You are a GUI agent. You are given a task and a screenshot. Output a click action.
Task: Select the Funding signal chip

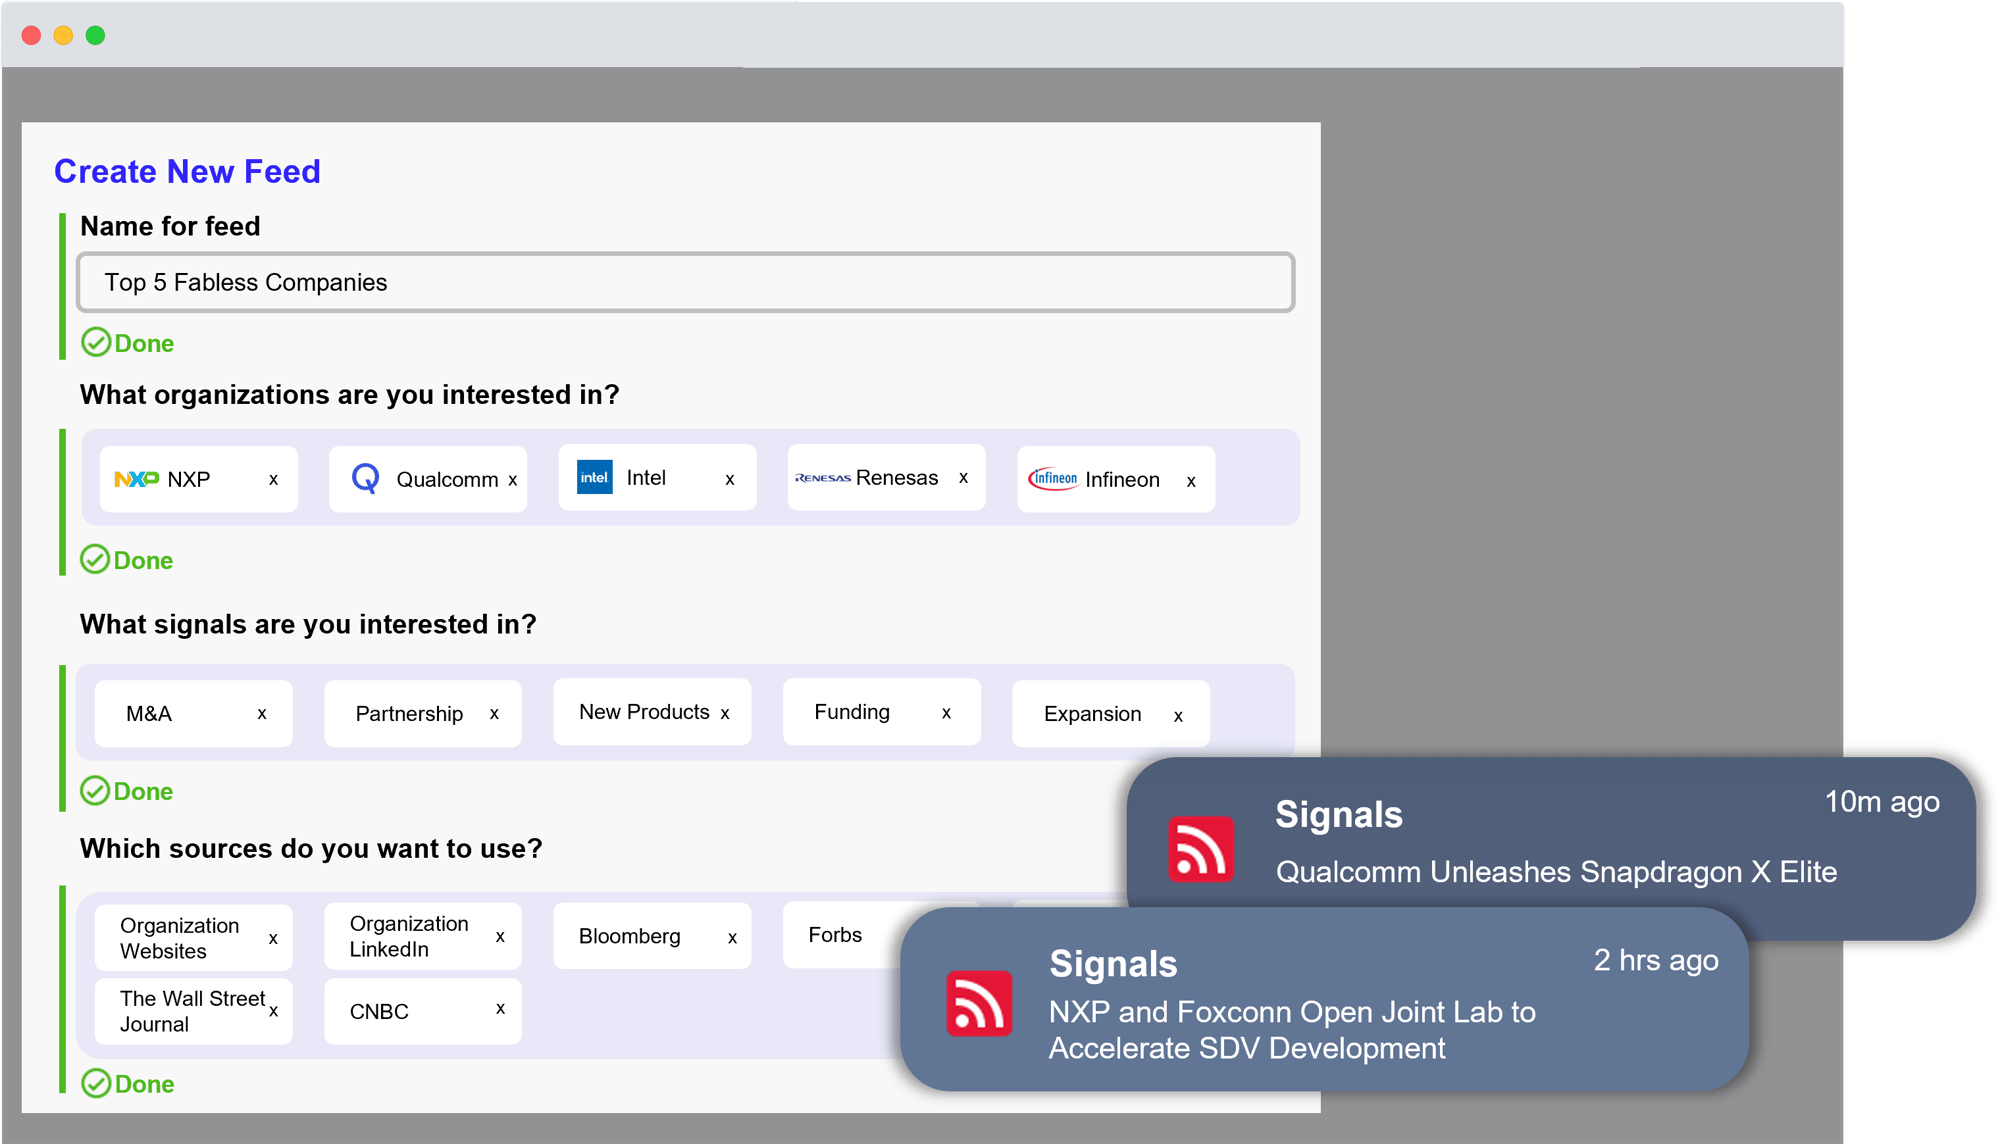[881, 712]
